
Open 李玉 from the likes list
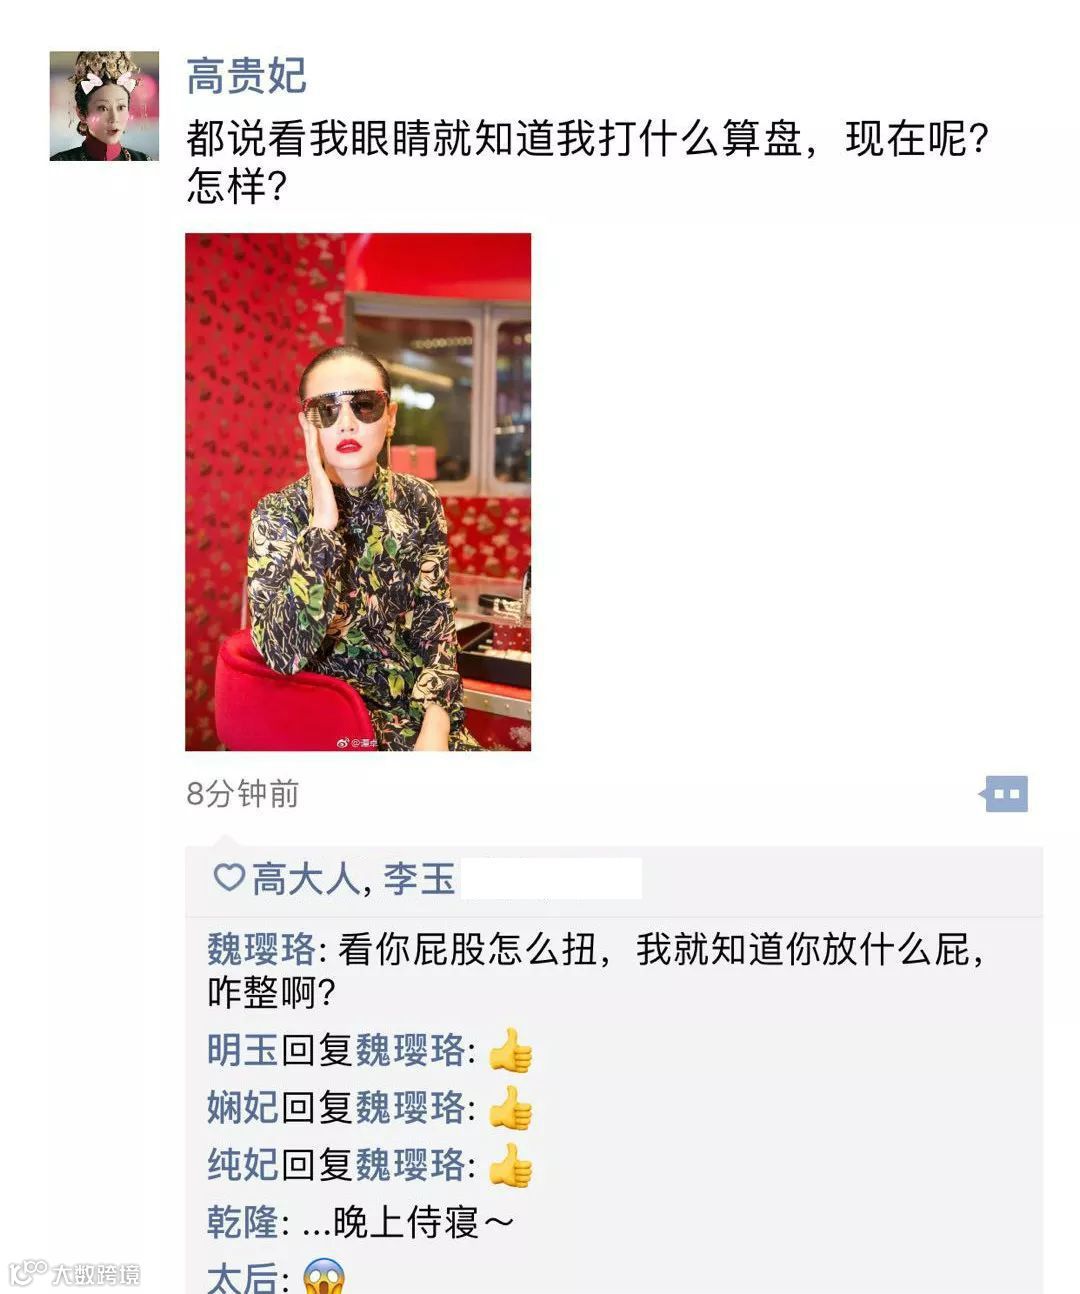419,879
